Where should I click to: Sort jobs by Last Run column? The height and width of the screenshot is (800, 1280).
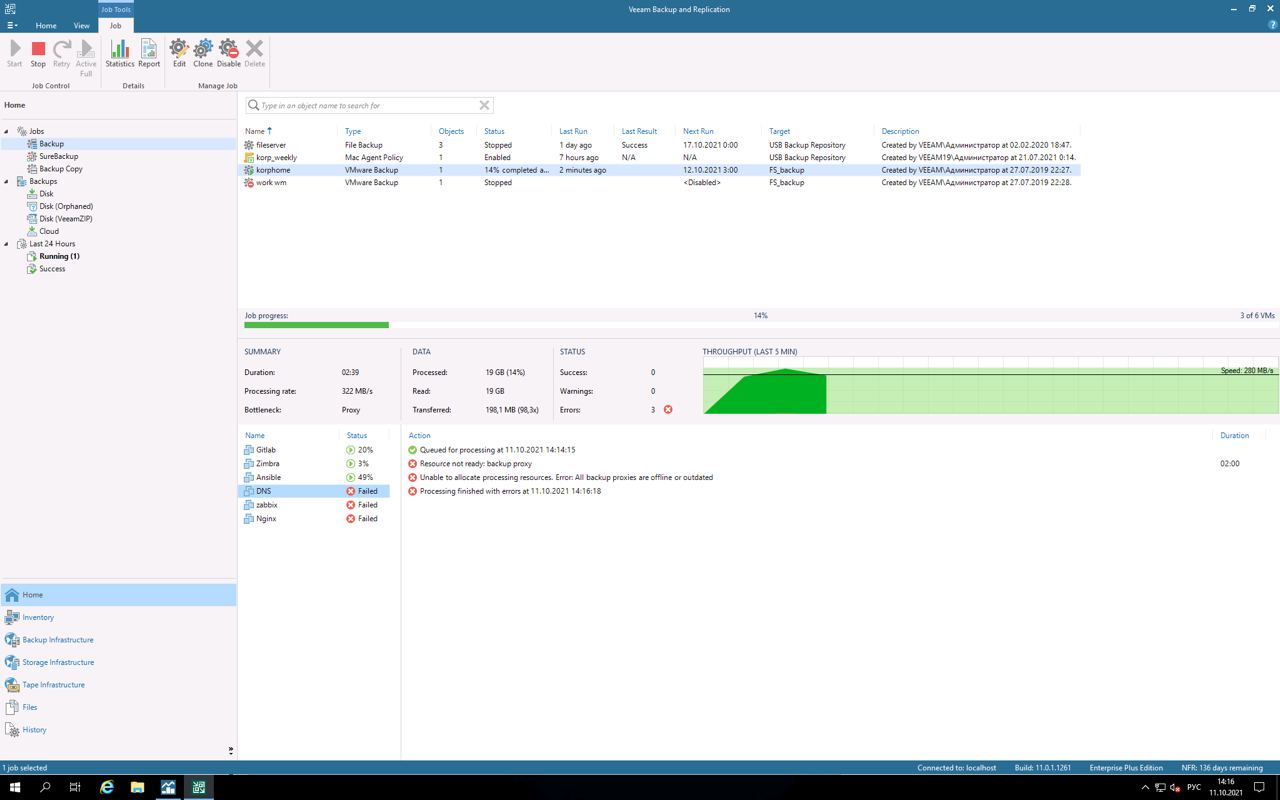(x=573, y=131)
